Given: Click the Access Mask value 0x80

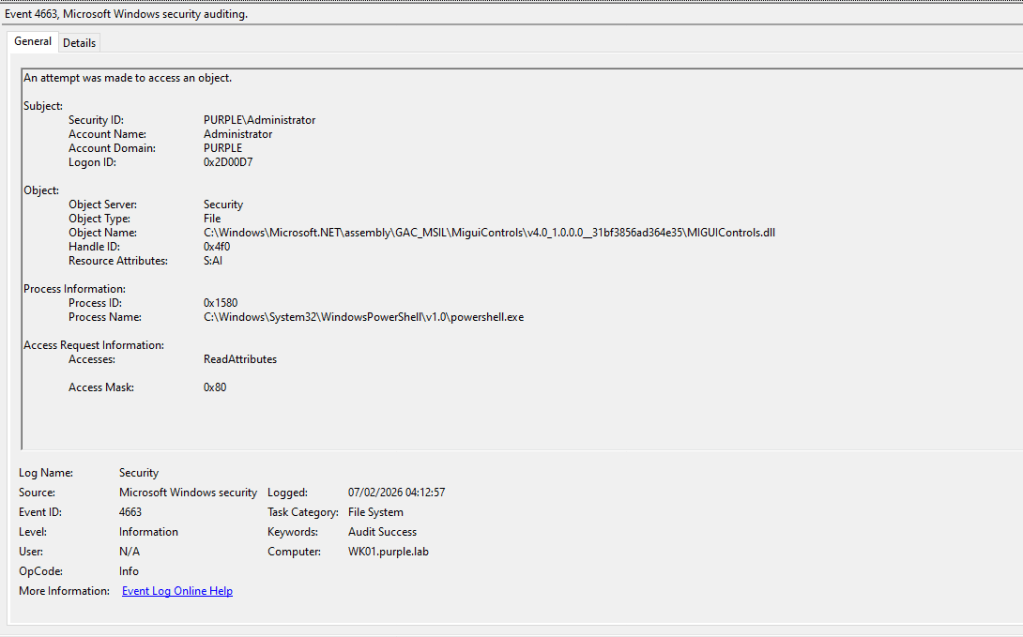Looking at the screenshot, I should pos(215,387).
